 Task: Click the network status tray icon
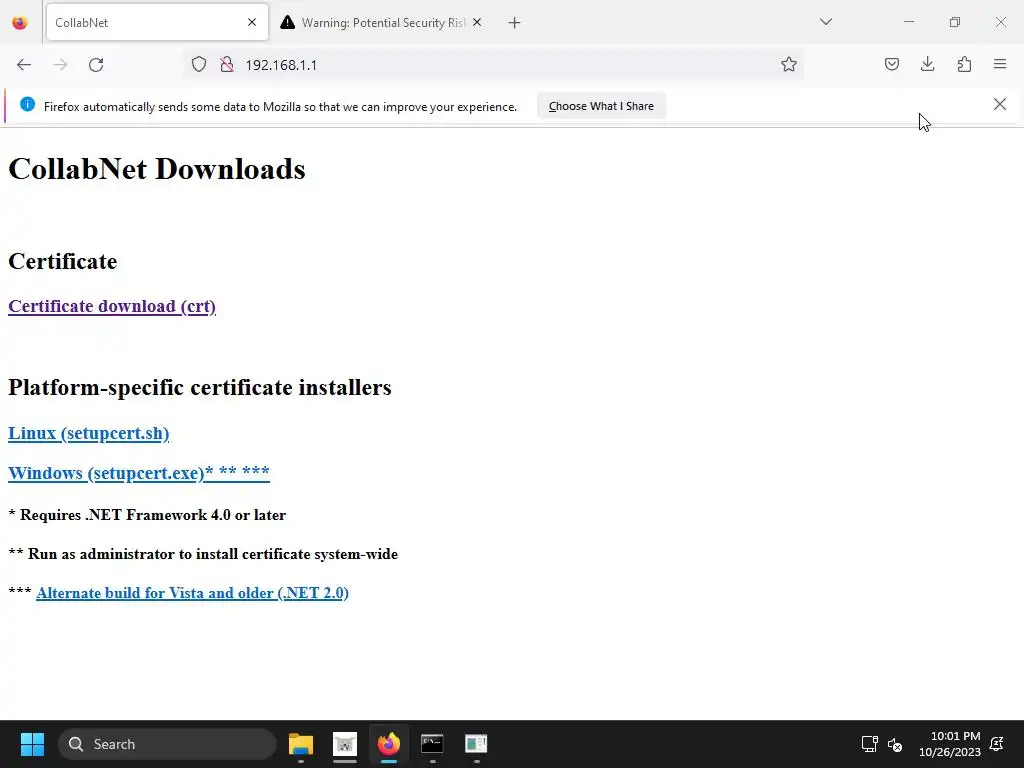pyautogui.click(x=869, y=744)
